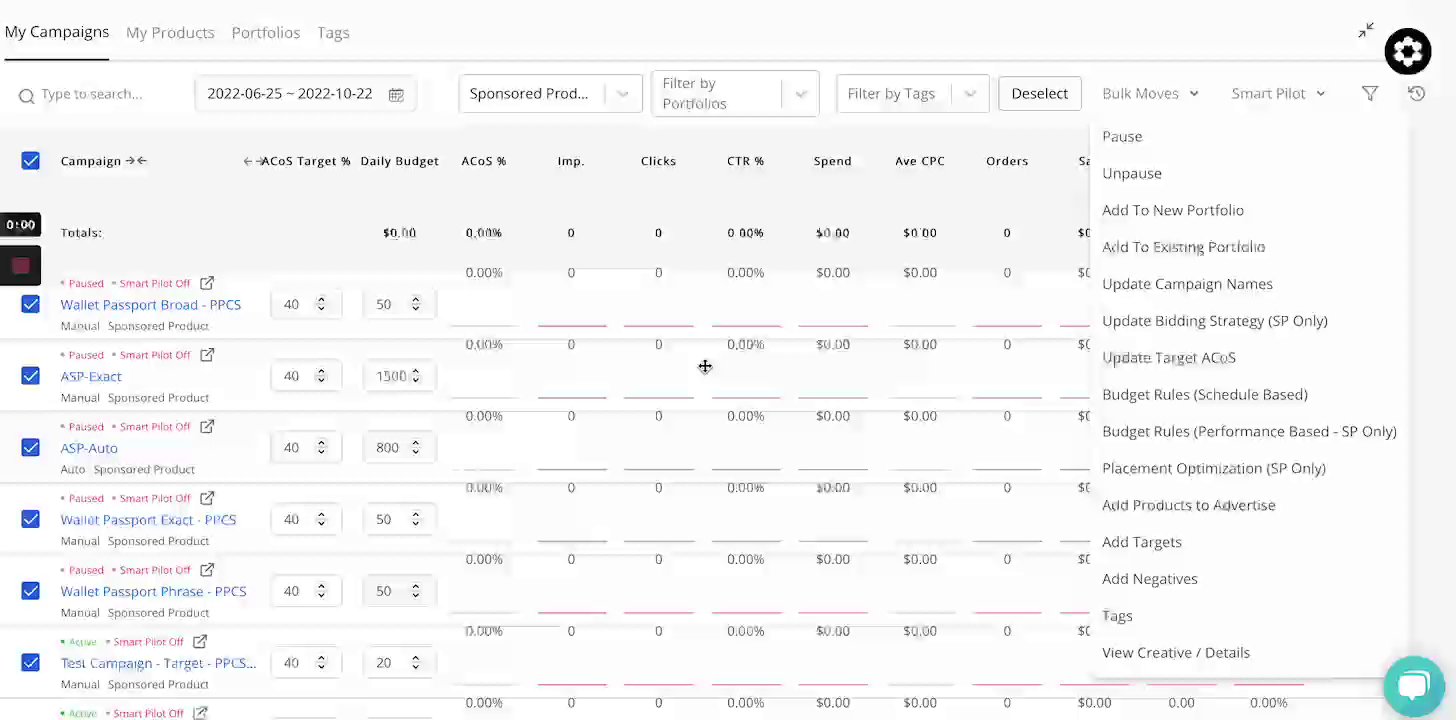Focus the Type to search field

coord(92,94)
